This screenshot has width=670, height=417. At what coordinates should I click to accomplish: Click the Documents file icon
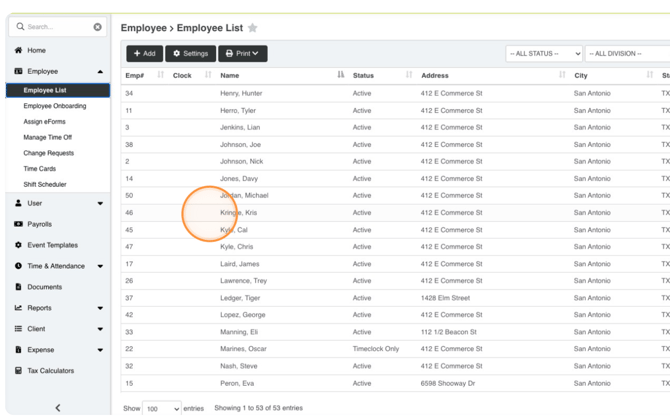(18, 287)
